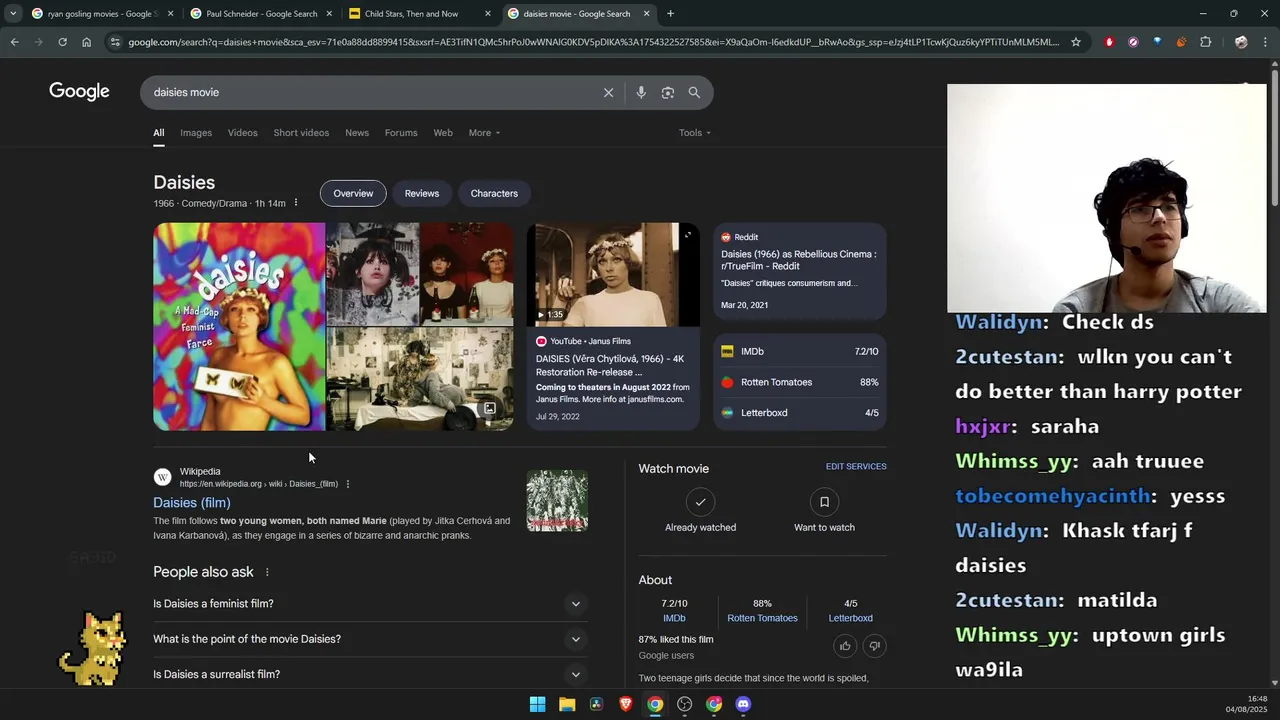This screenshot has height=720, width=1280.
Task: Select the Characters chip
Action: tap(494, 194)
